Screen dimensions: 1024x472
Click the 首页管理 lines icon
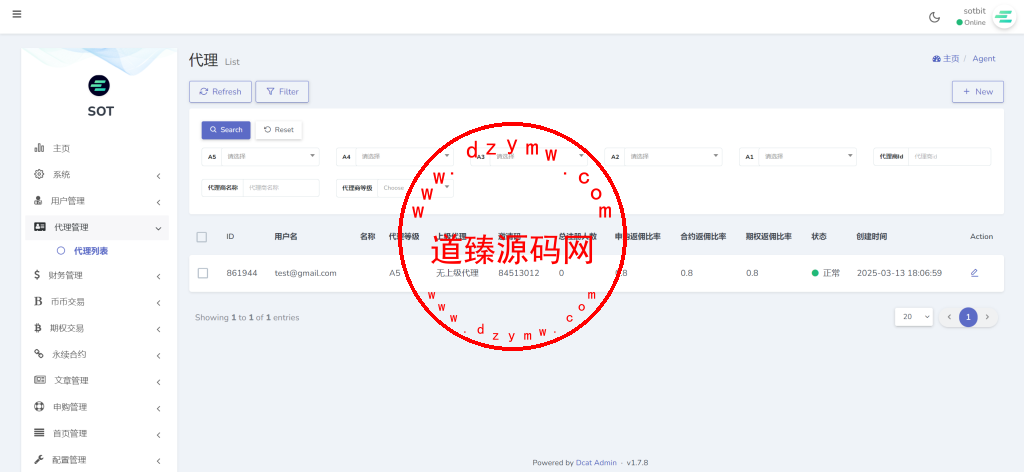(x=39, y=433)
